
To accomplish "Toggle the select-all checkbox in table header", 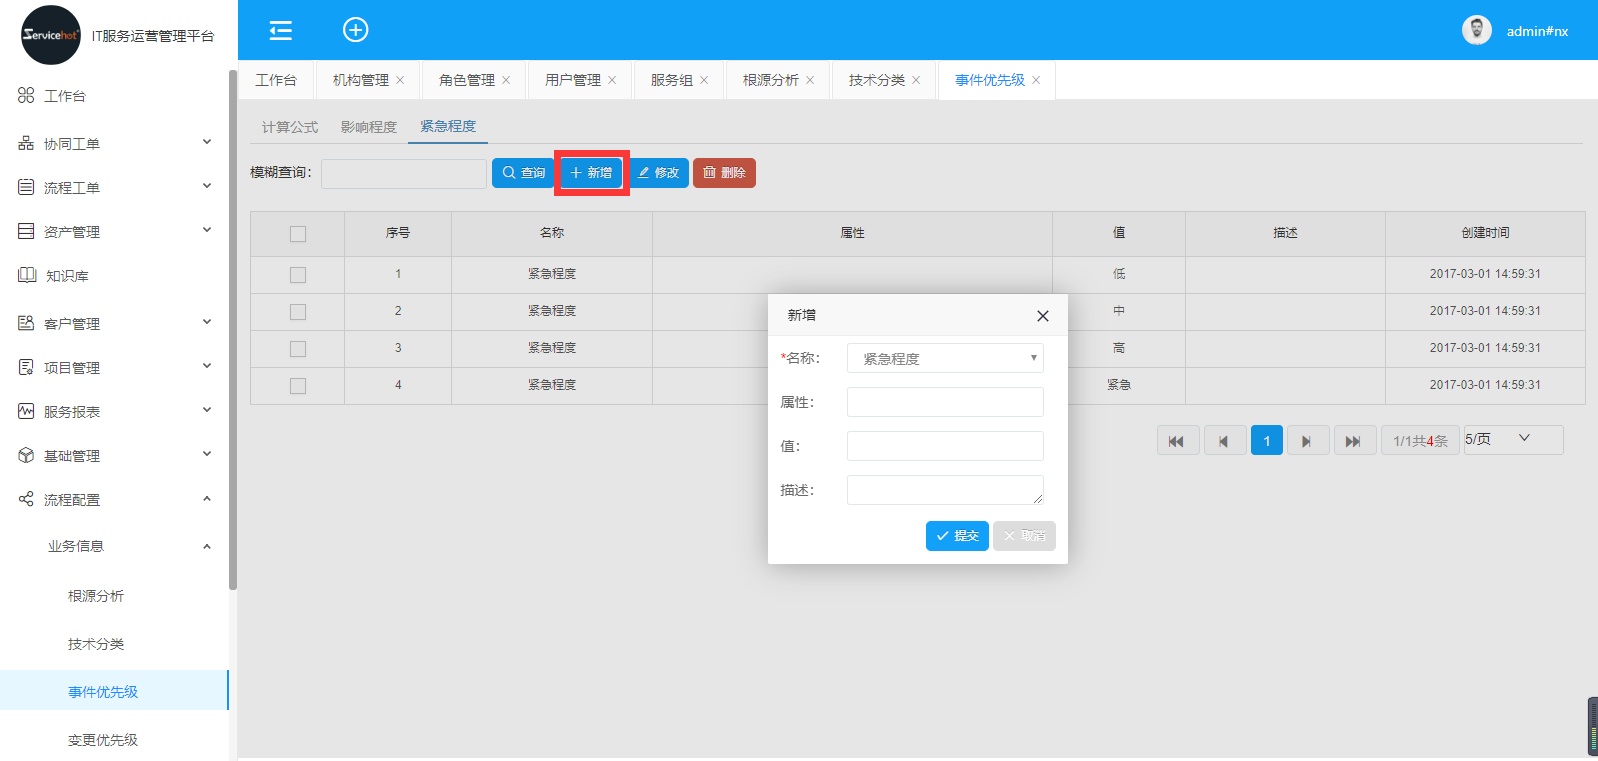I will [x=298, y=234].
